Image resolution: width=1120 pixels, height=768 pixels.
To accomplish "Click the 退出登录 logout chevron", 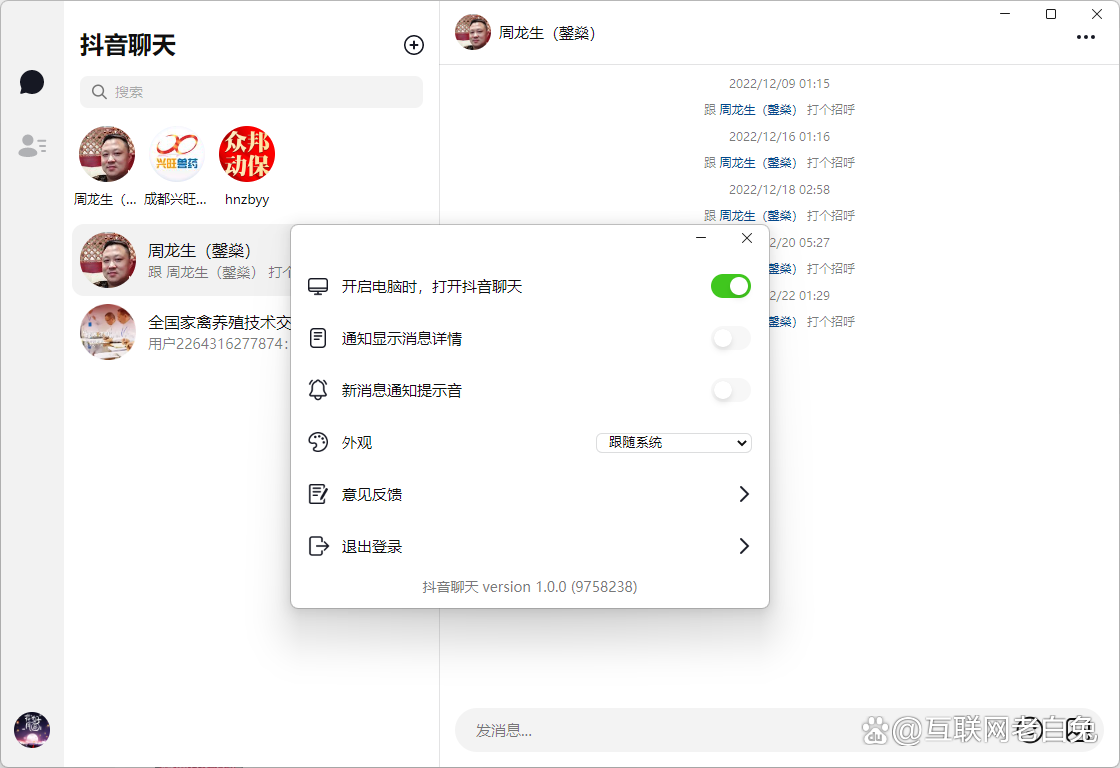I will tap(744, 547).
